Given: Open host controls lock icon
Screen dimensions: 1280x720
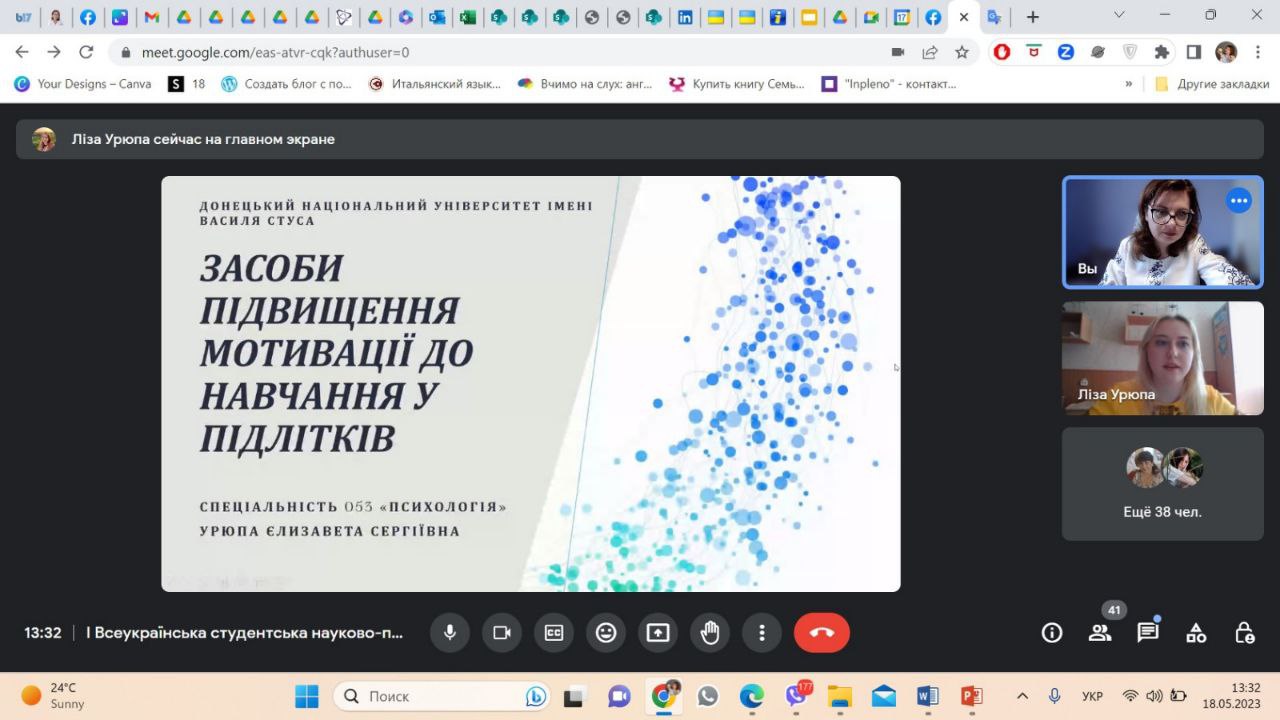Looking at the screenshot, I should (x=1244, y=633).
